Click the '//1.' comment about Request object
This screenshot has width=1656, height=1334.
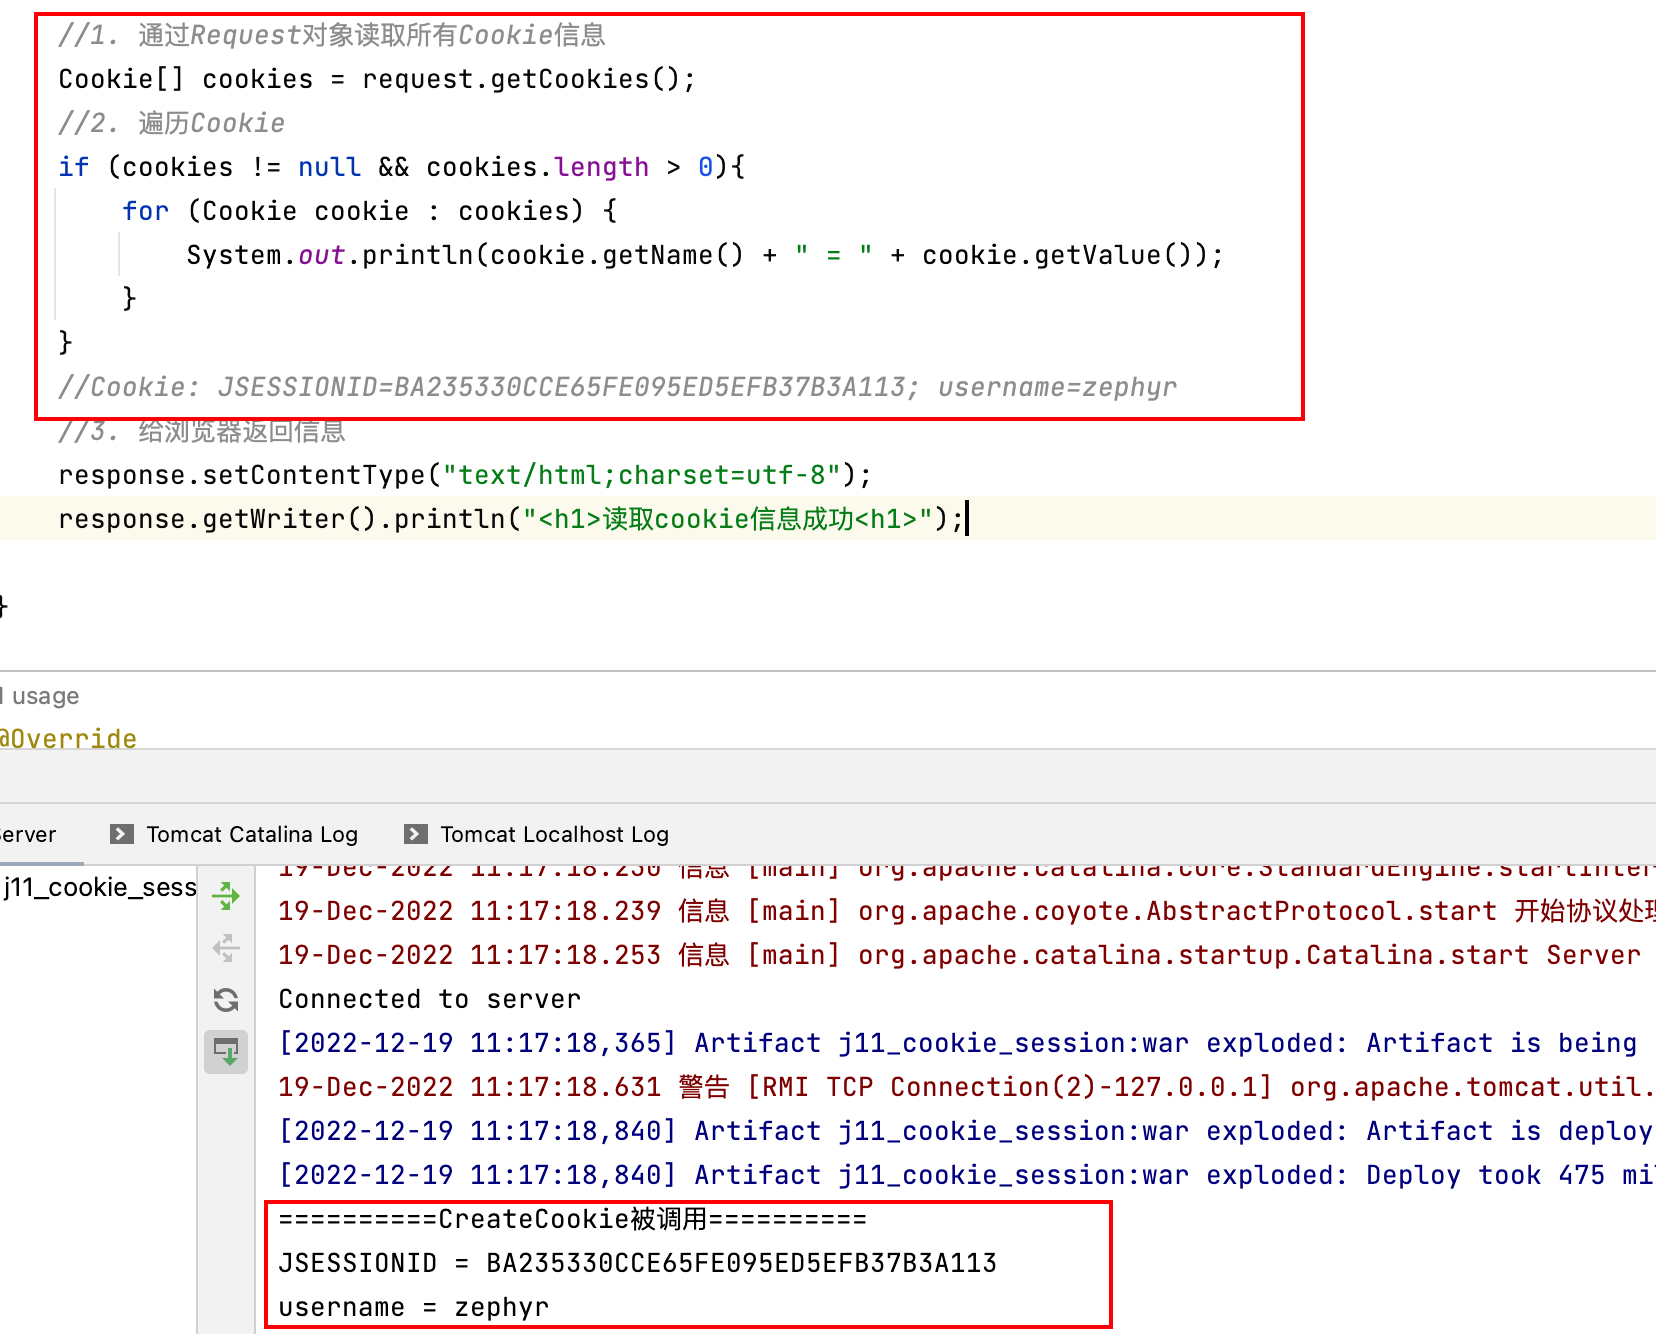tap(332, 35)
